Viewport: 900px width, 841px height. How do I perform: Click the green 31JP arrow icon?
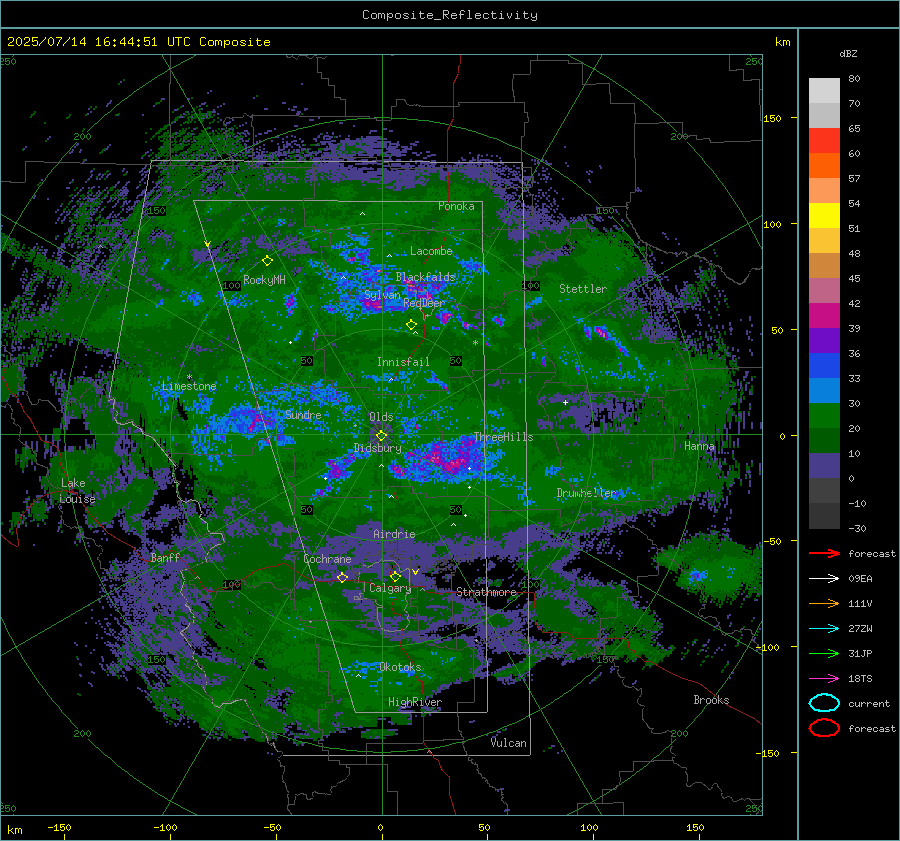coord(824,653)
